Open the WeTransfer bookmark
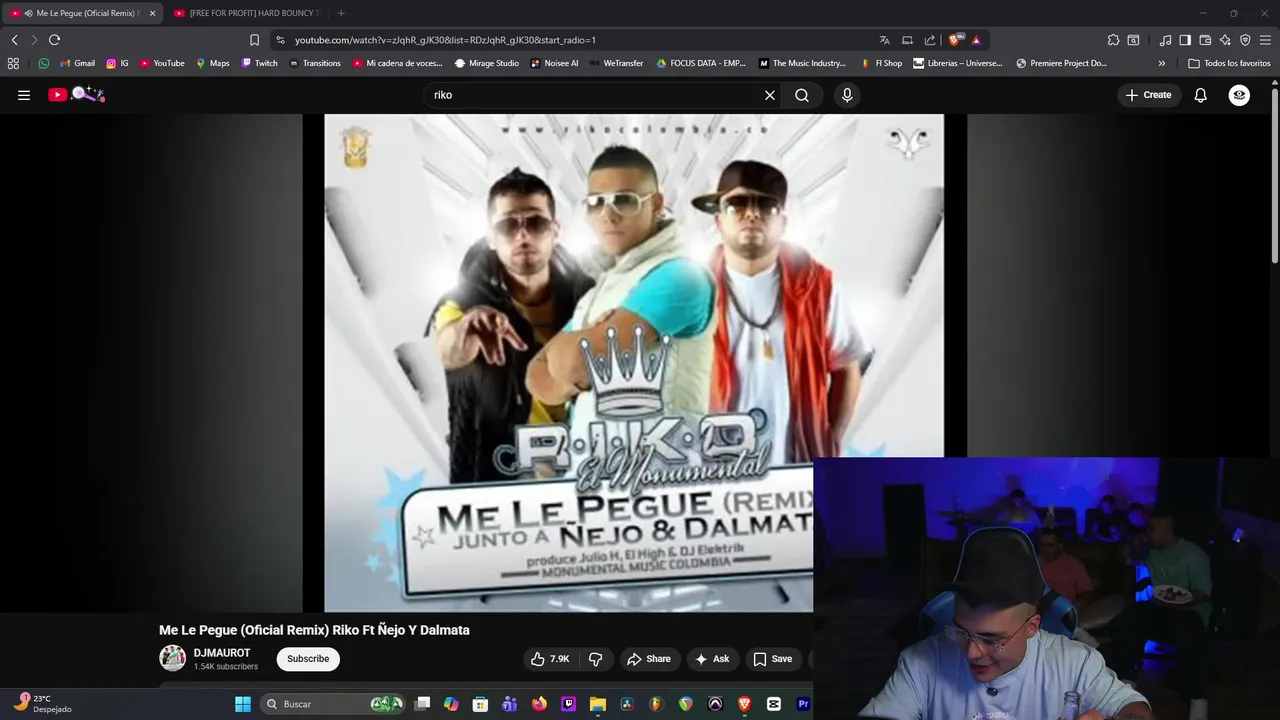 (615, 63)
